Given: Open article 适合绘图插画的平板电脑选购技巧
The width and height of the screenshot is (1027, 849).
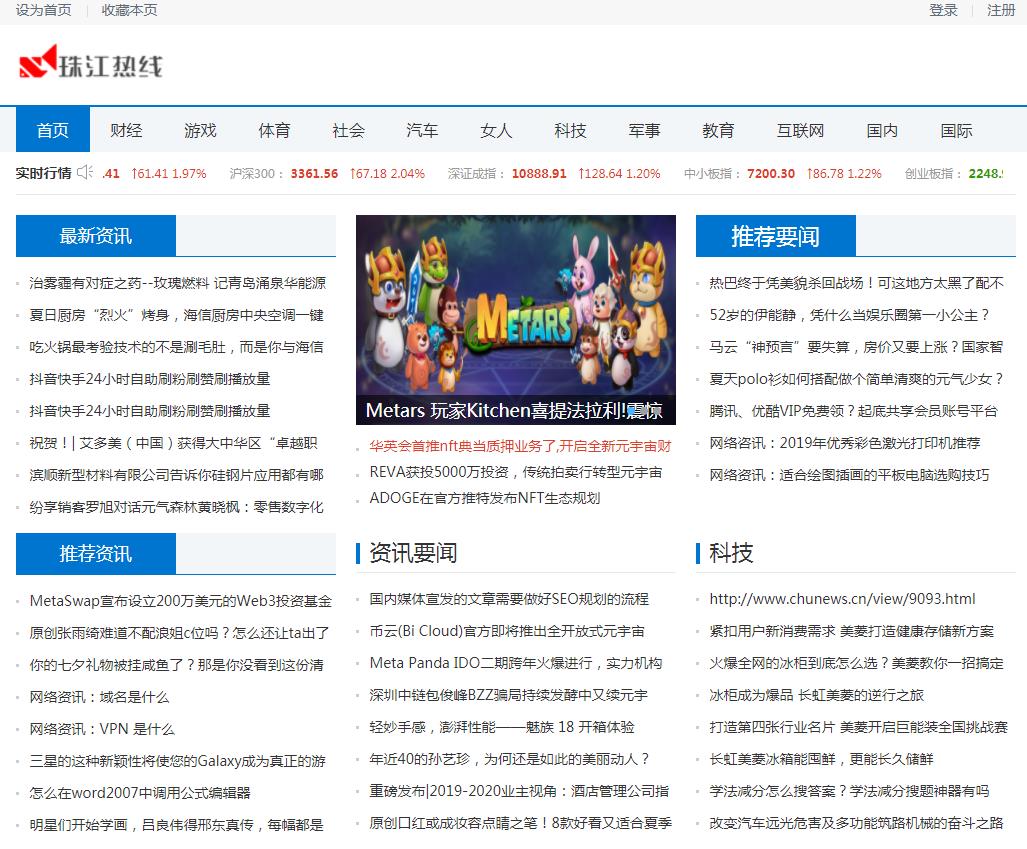Looking at the screenshot, I should click(850, 475).
